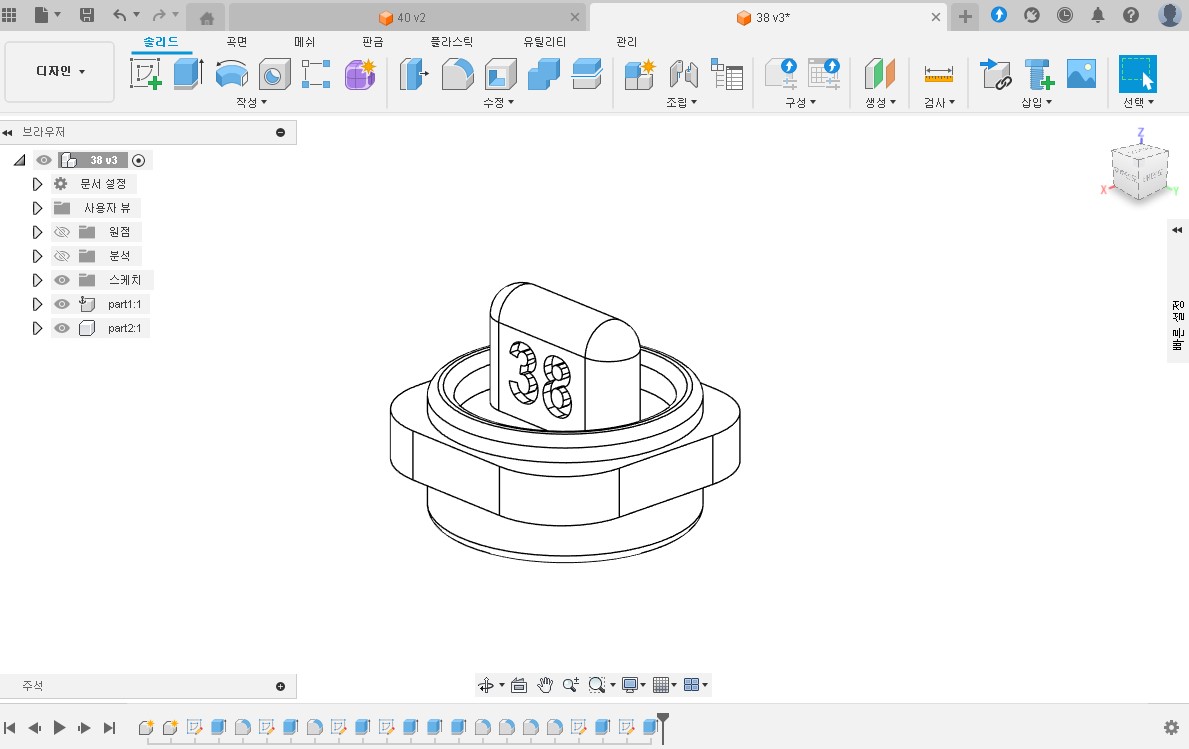Switch to the 판금 ribbon tab

click(x=372, y=42)
